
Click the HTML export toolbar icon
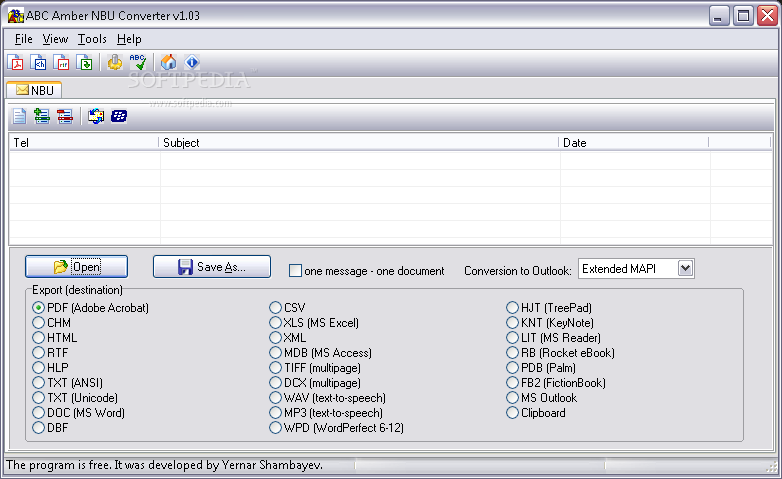pos(39,62)
